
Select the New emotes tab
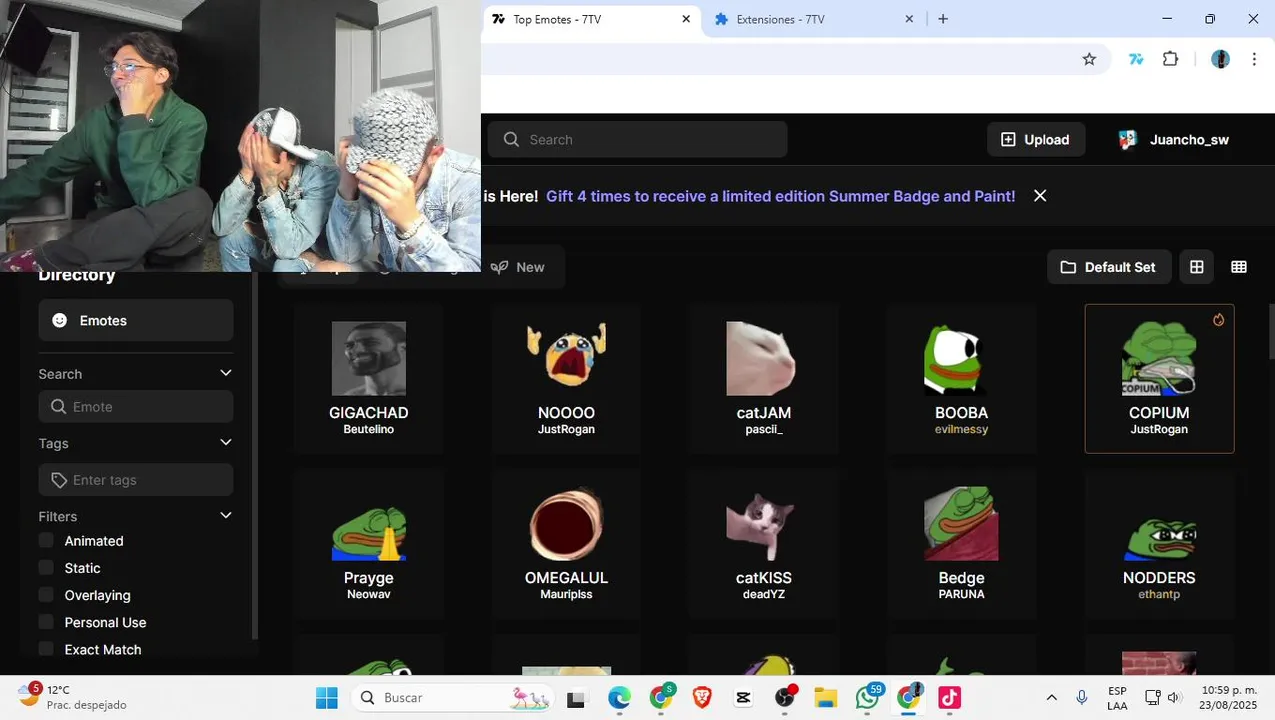(518, 267)
